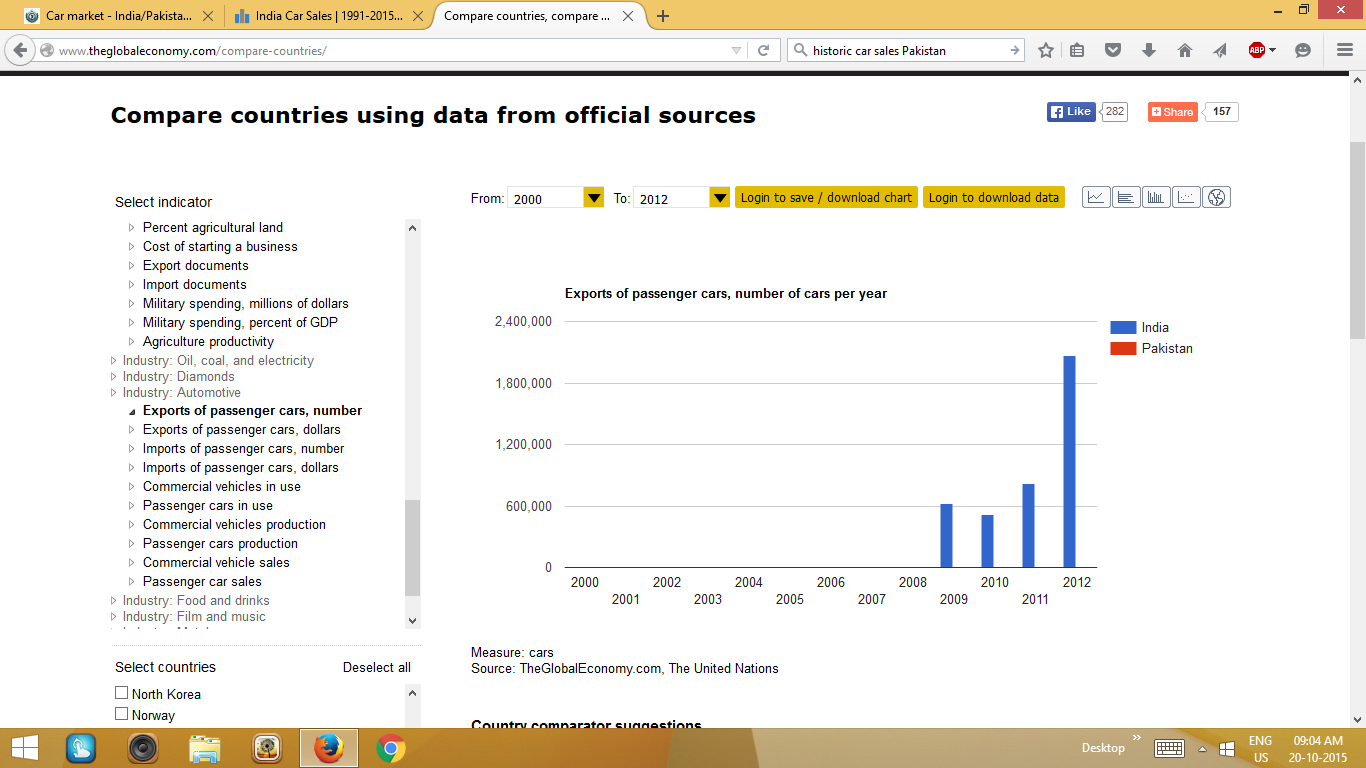Viewport: 1366px width, 768px height.
Task: Select the Compare countries tab
Action: [x=537, y=16]
